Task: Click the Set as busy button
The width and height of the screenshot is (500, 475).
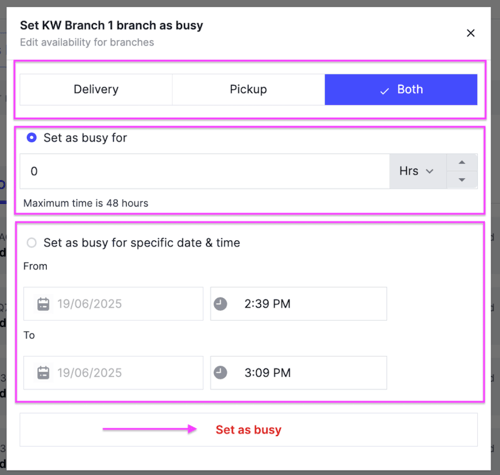Action: tap(248, 430)
